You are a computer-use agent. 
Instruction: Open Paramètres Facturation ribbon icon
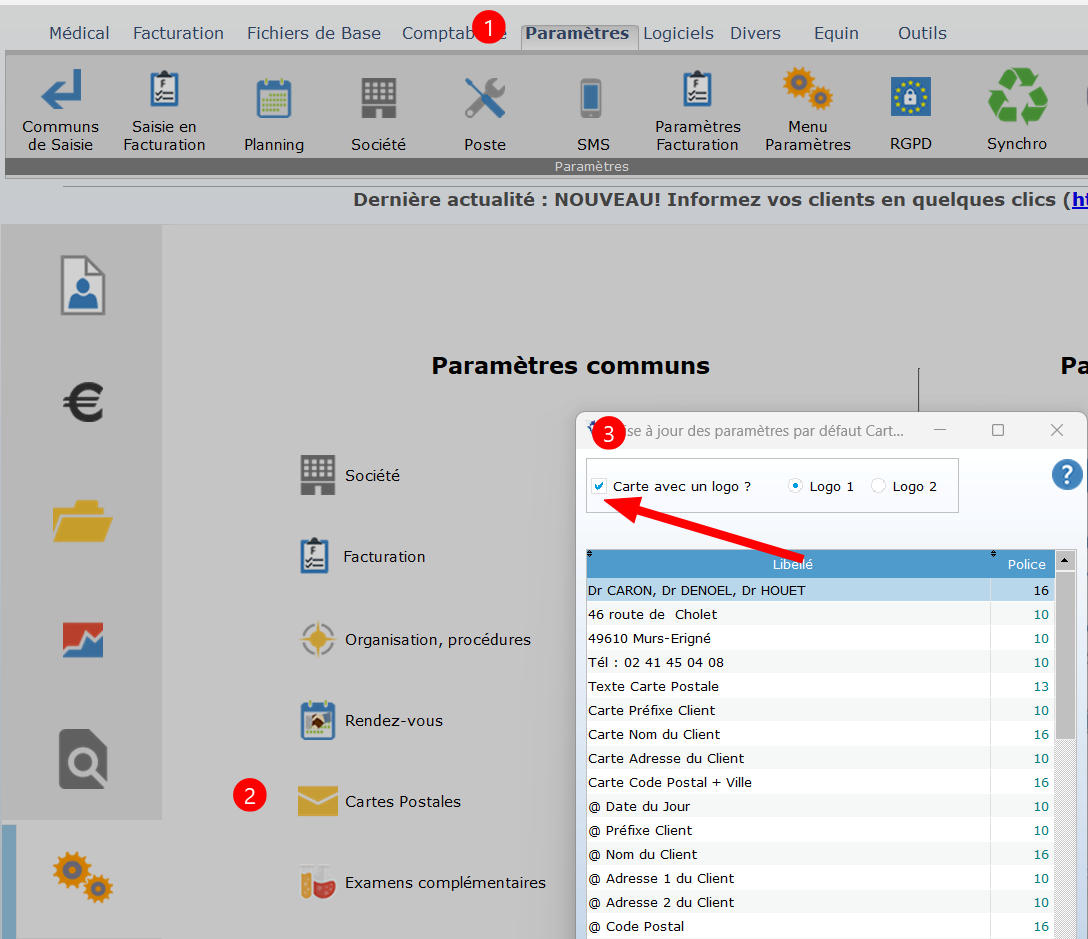click(697, 110)
